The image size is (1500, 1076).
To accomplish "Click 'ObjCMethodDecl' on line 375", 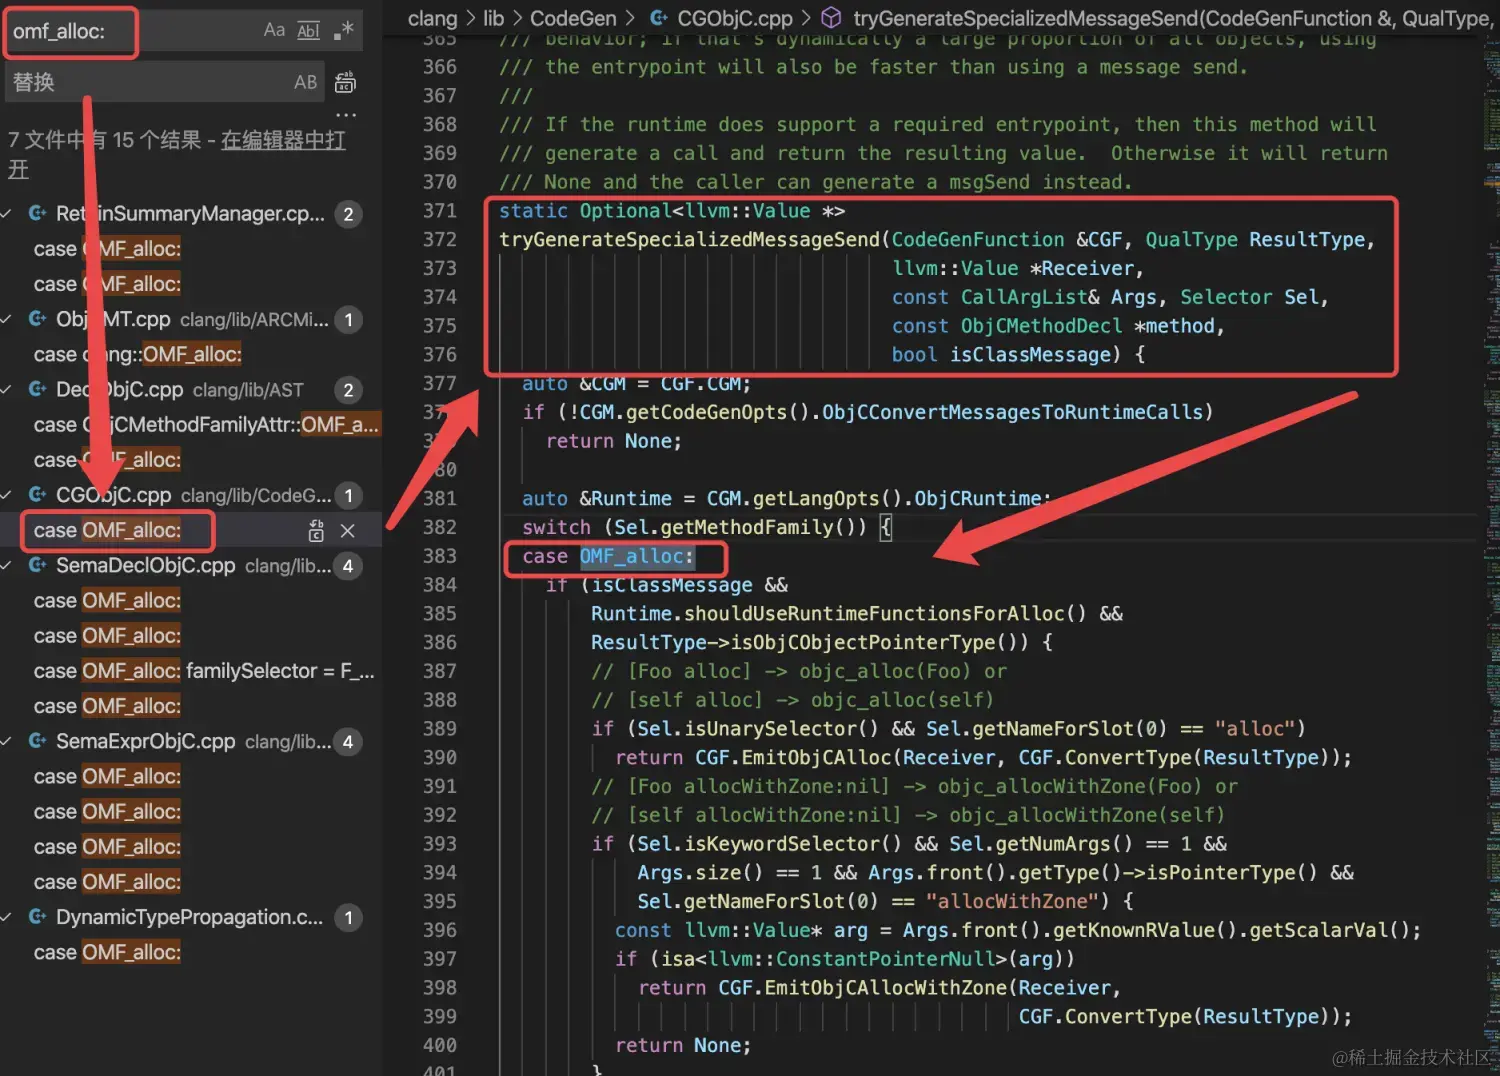I will (1041, 326).
